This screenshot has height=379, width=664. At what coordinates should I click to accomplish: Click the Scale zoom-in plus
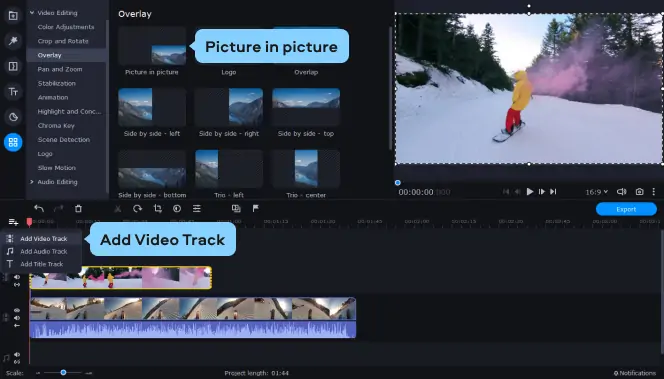(89, 373)
